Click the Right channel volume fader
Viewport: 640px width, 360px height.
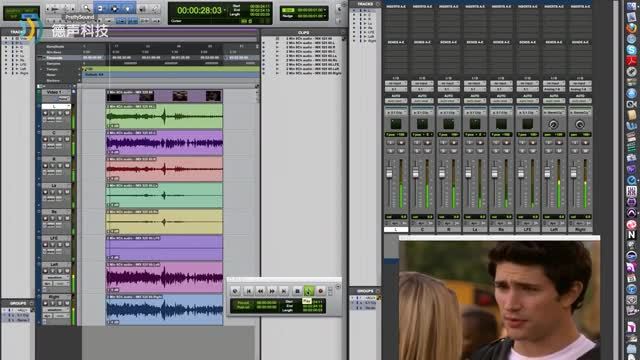point(573,173)
